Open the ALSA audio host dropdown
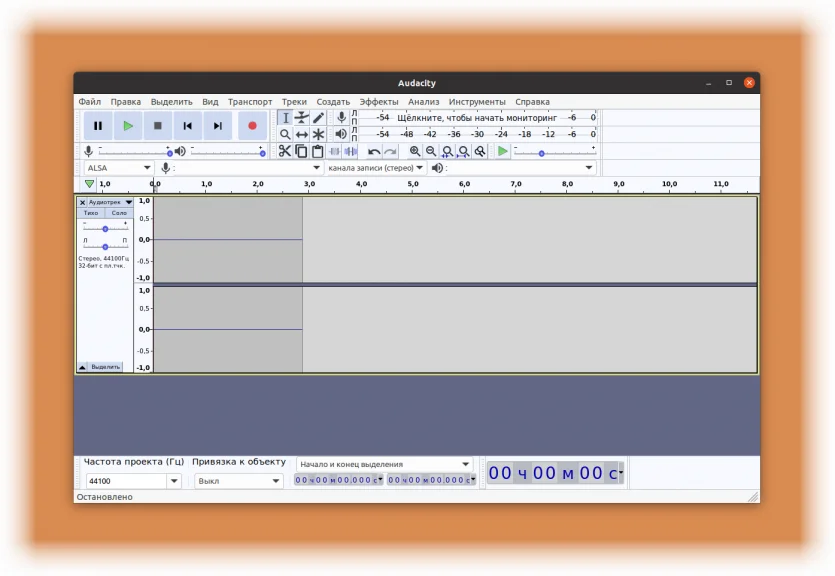Viewport: 835px width, 576px height. [118, 168]
